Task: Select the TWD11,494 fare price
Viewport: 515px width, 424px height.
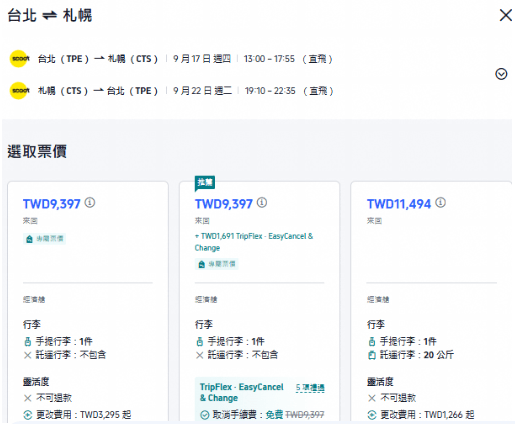Action: tap(399, 204)
